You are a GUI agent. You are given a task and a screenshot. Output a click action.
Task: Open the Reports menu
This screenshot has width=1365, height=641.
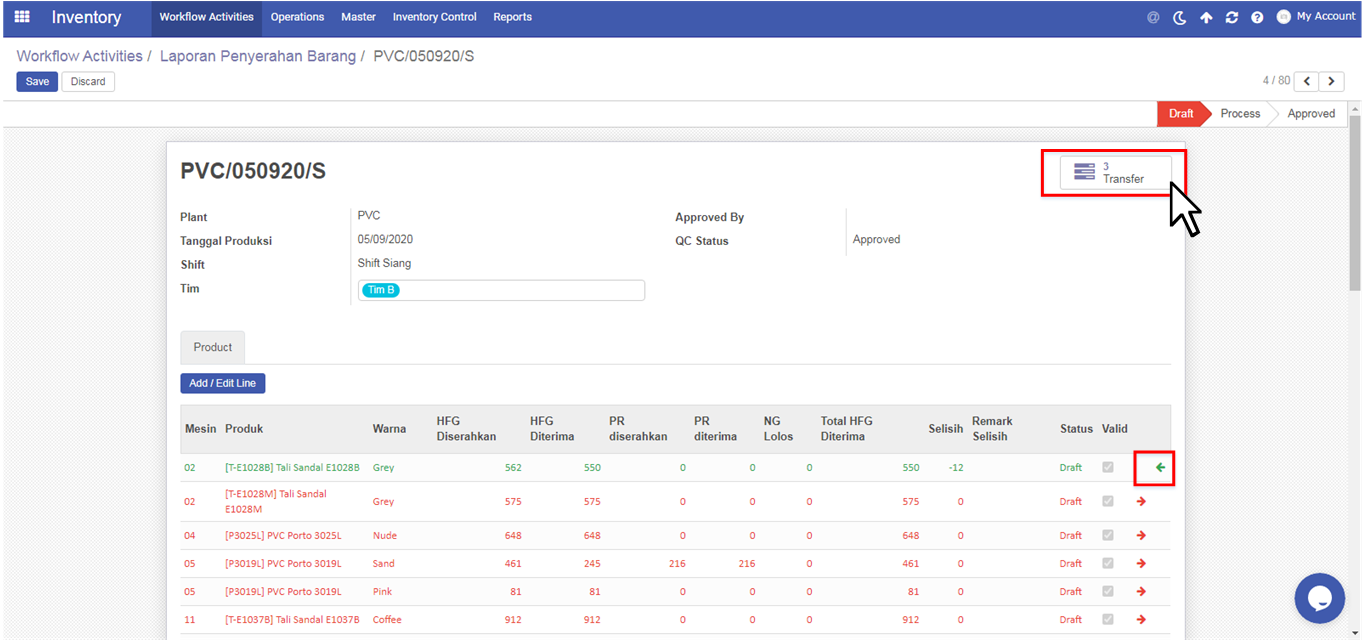point(512,17)
